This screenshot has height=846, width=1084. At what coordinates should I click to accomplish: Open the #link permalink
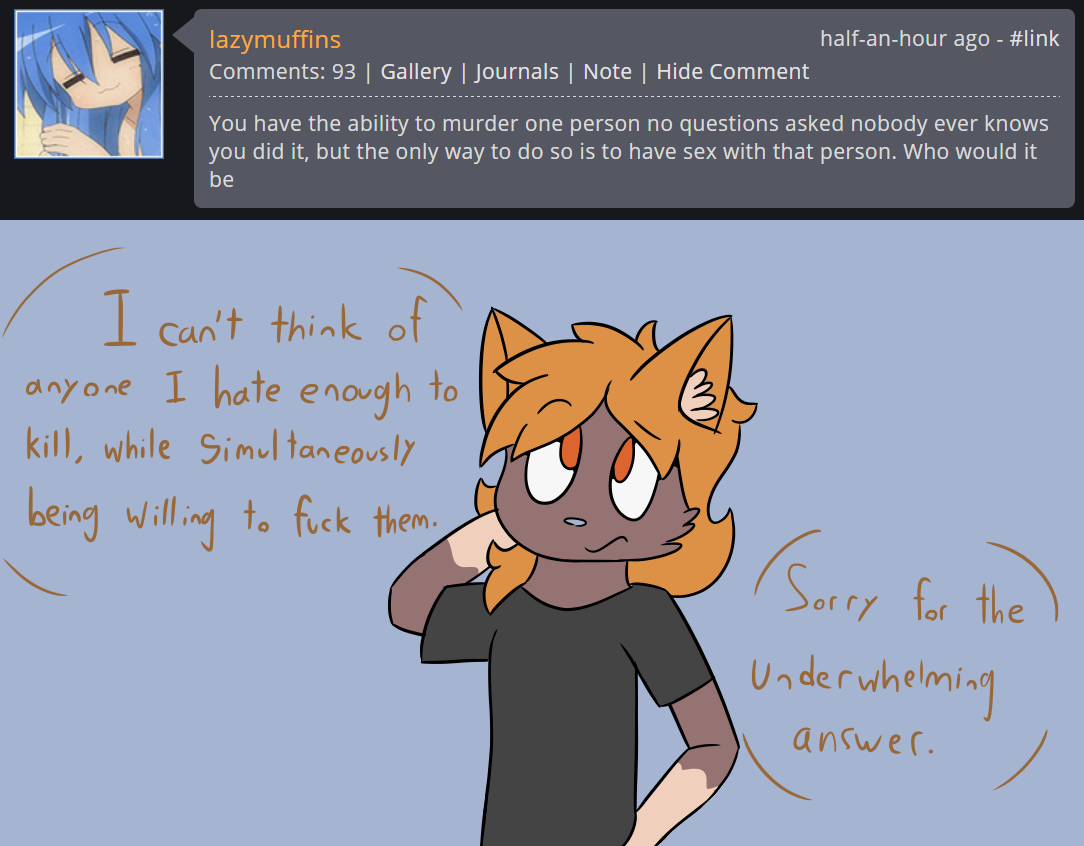(x=1034, y=39)
